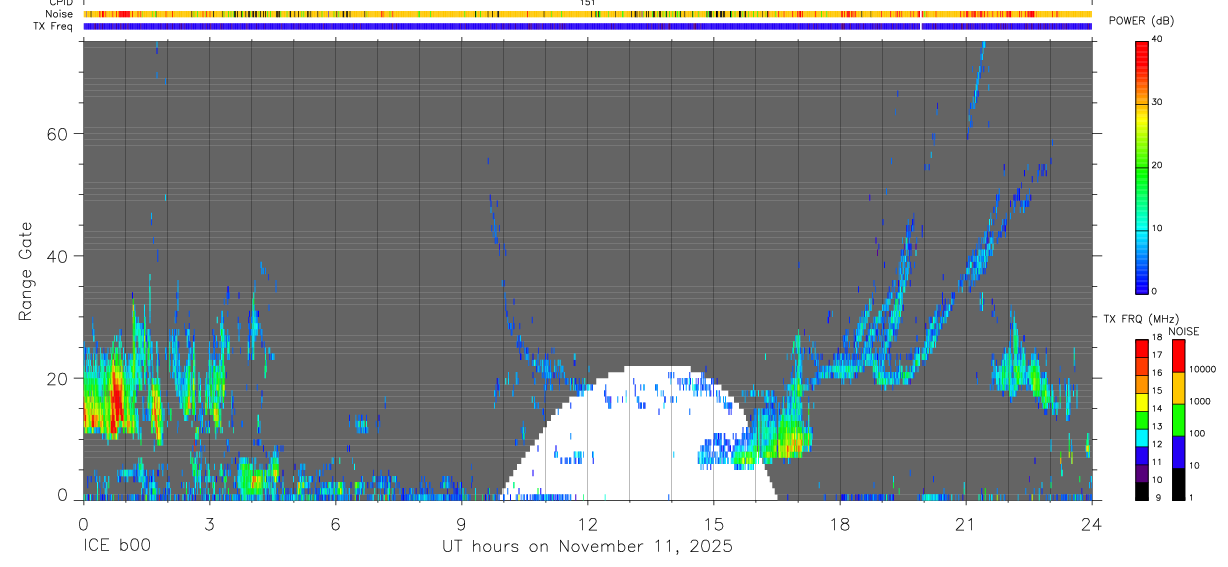Click the white no-data dome in the plot
Viewport: 1228px width, 567px height.
coord(637,433)
